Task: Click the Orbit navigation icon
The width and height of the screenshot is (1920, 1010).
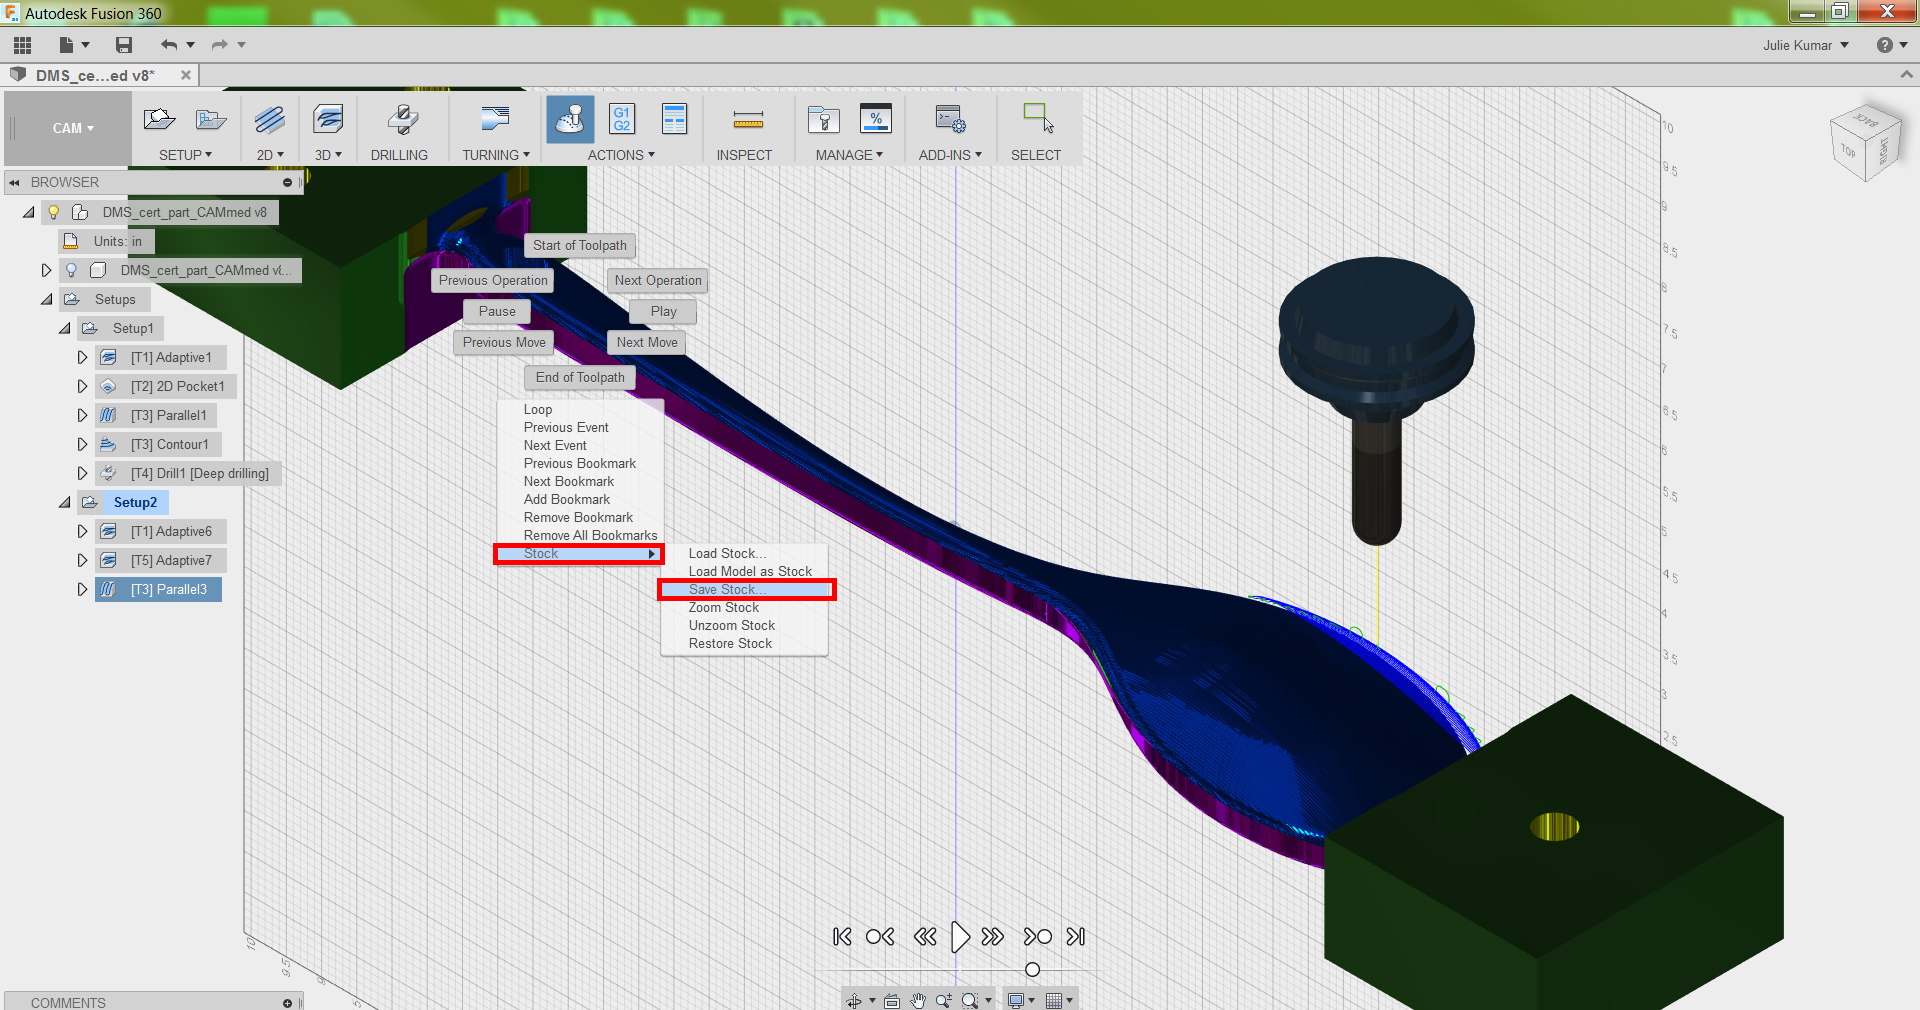Action: [854, 1000]
